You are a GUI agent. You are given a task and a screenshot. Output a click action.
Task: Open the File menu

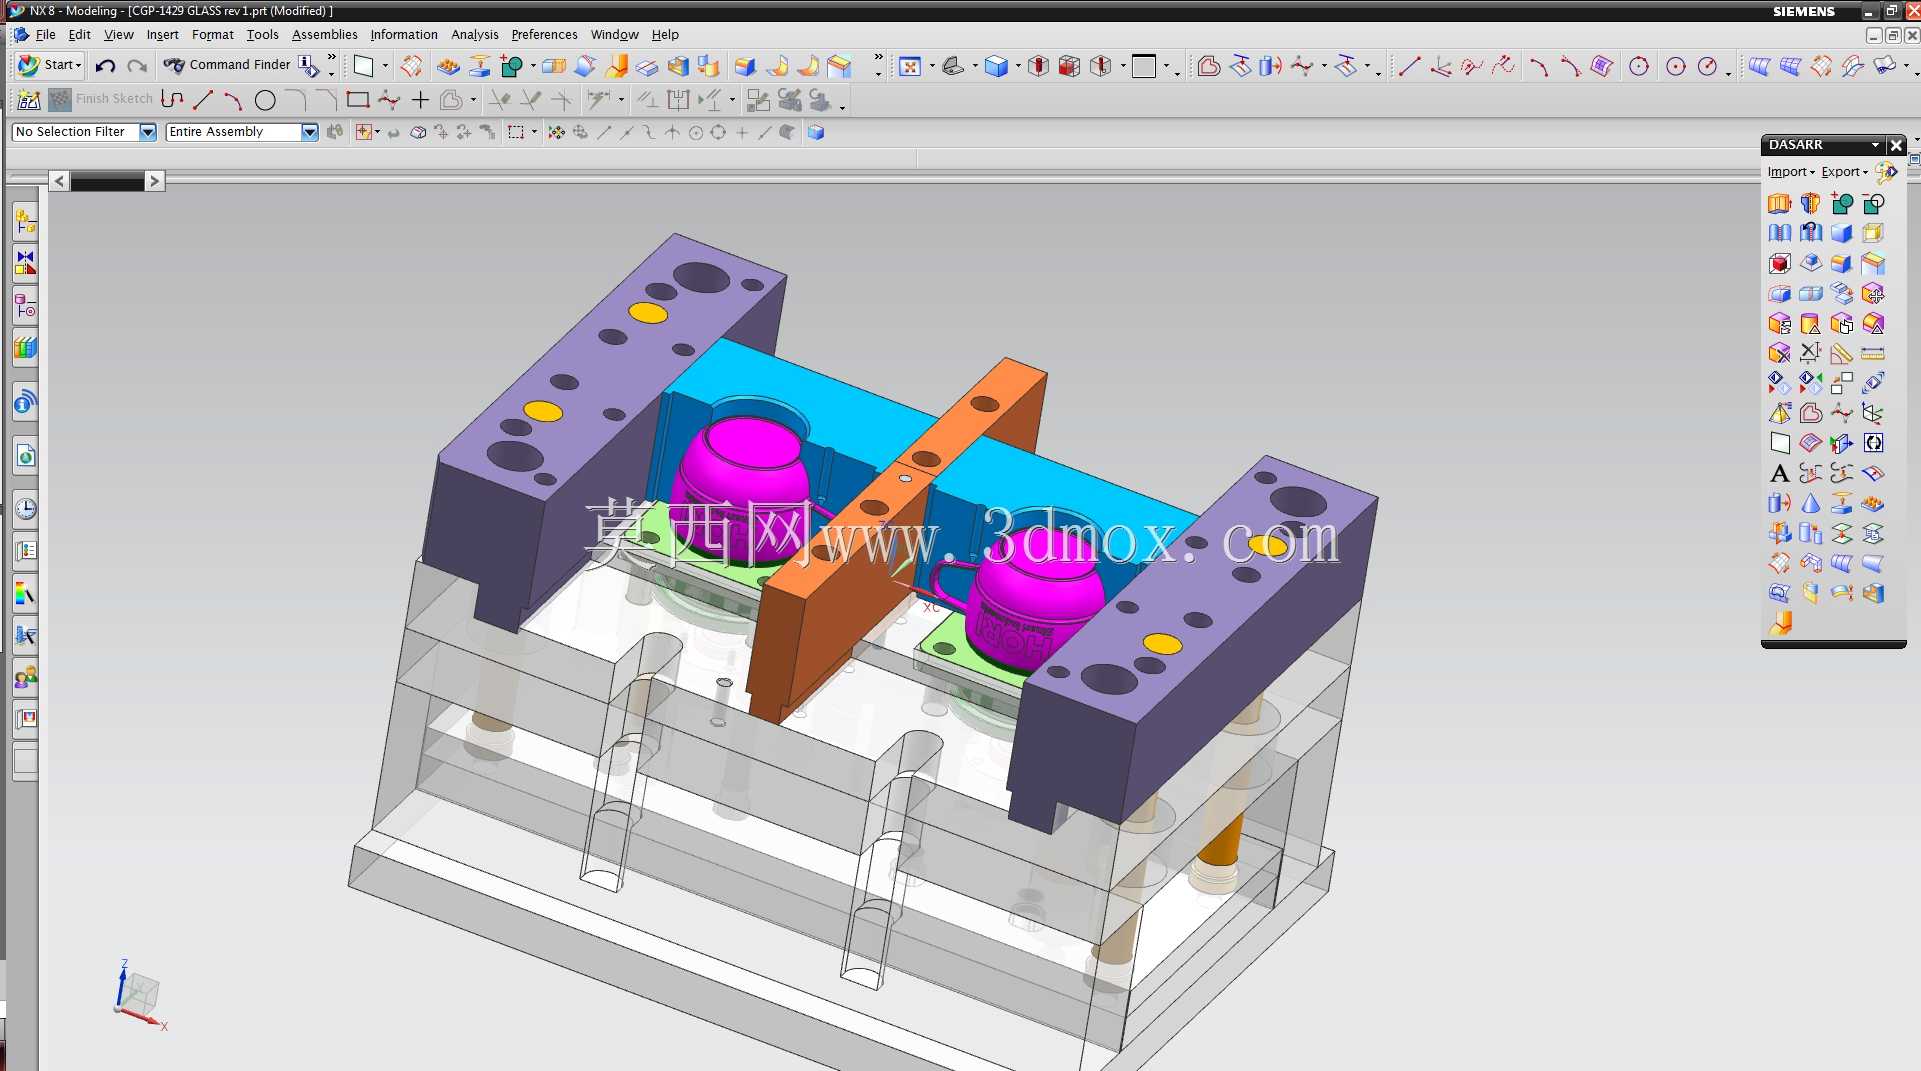coord(45,35)
